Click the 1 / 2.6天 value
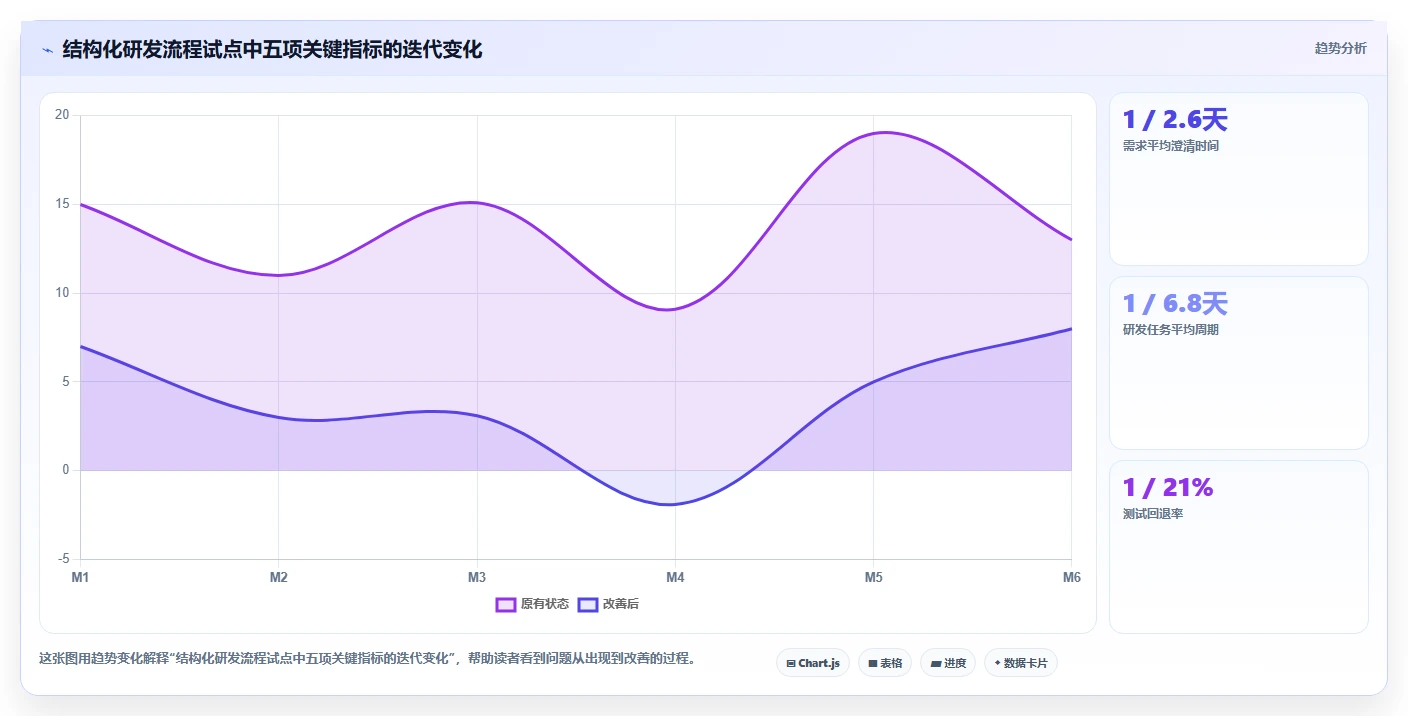1408x716 pixels. coord(1175,120)
